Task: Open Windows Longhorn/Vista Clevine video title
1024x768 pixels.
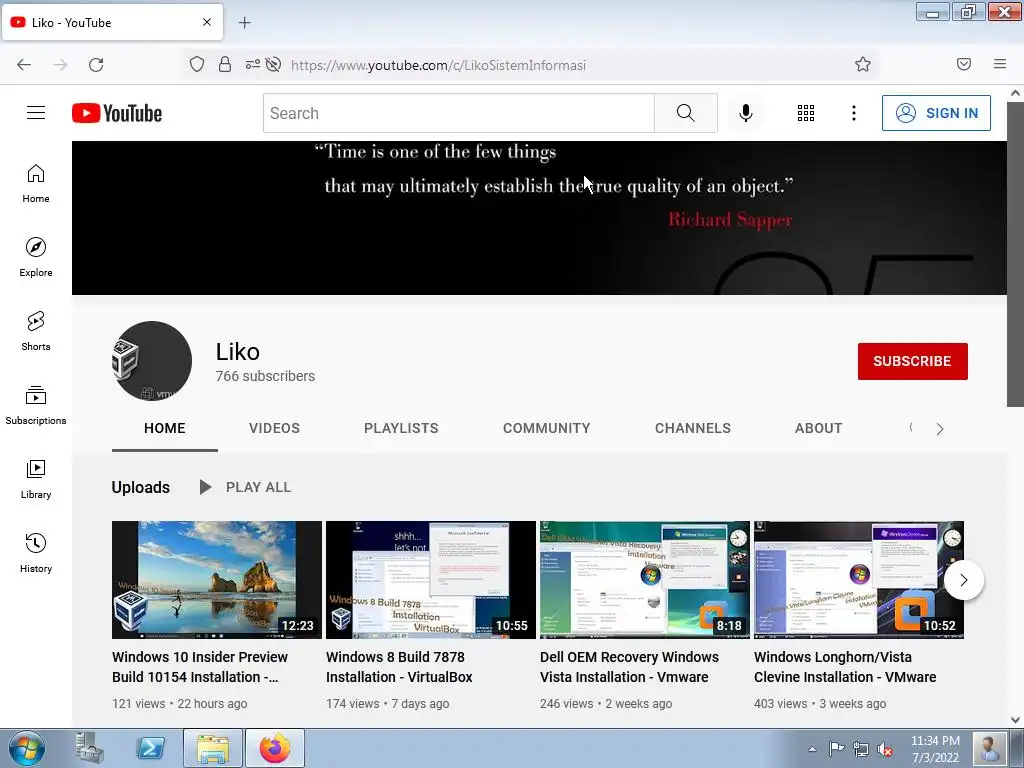Action: [x=845, y=667]
